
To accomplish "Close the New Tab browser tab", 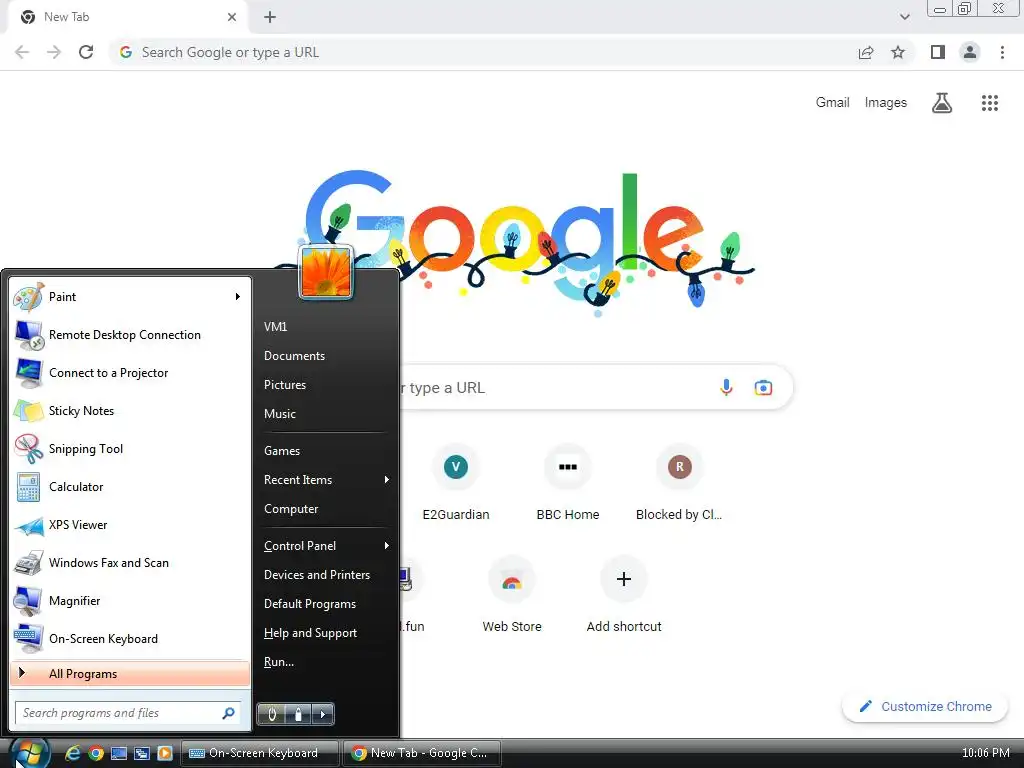I will [x=232, y=17].
